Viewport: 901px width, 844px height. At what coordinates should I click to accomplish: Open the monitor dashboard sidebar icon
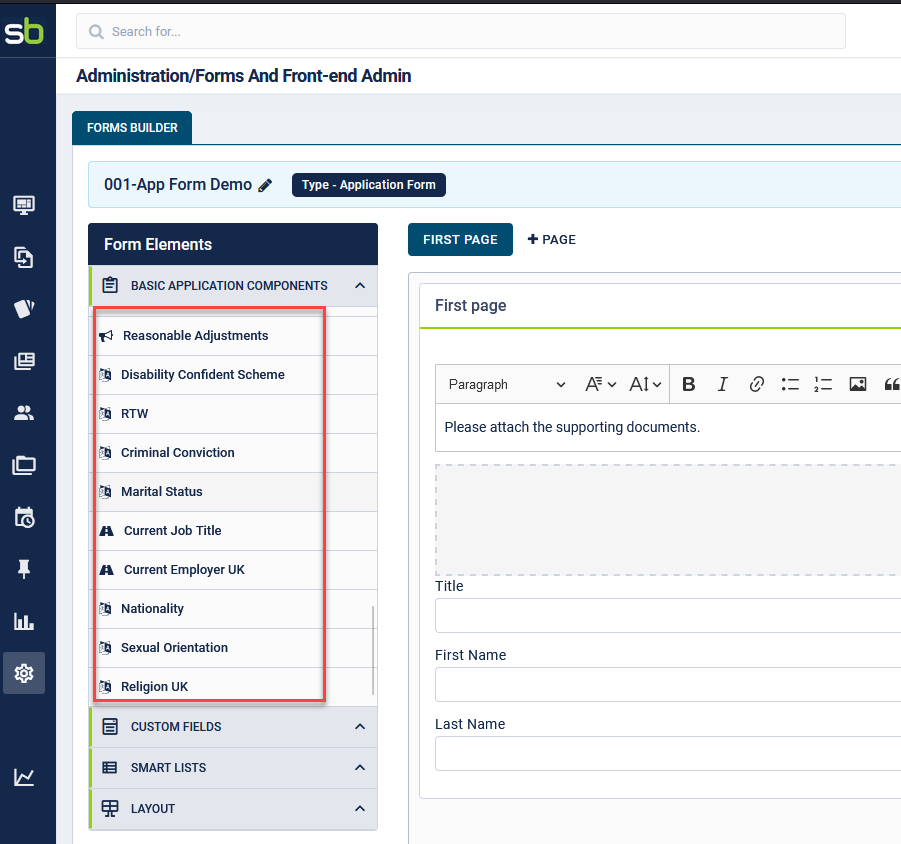pyautogui.click(x=24, y=205)
